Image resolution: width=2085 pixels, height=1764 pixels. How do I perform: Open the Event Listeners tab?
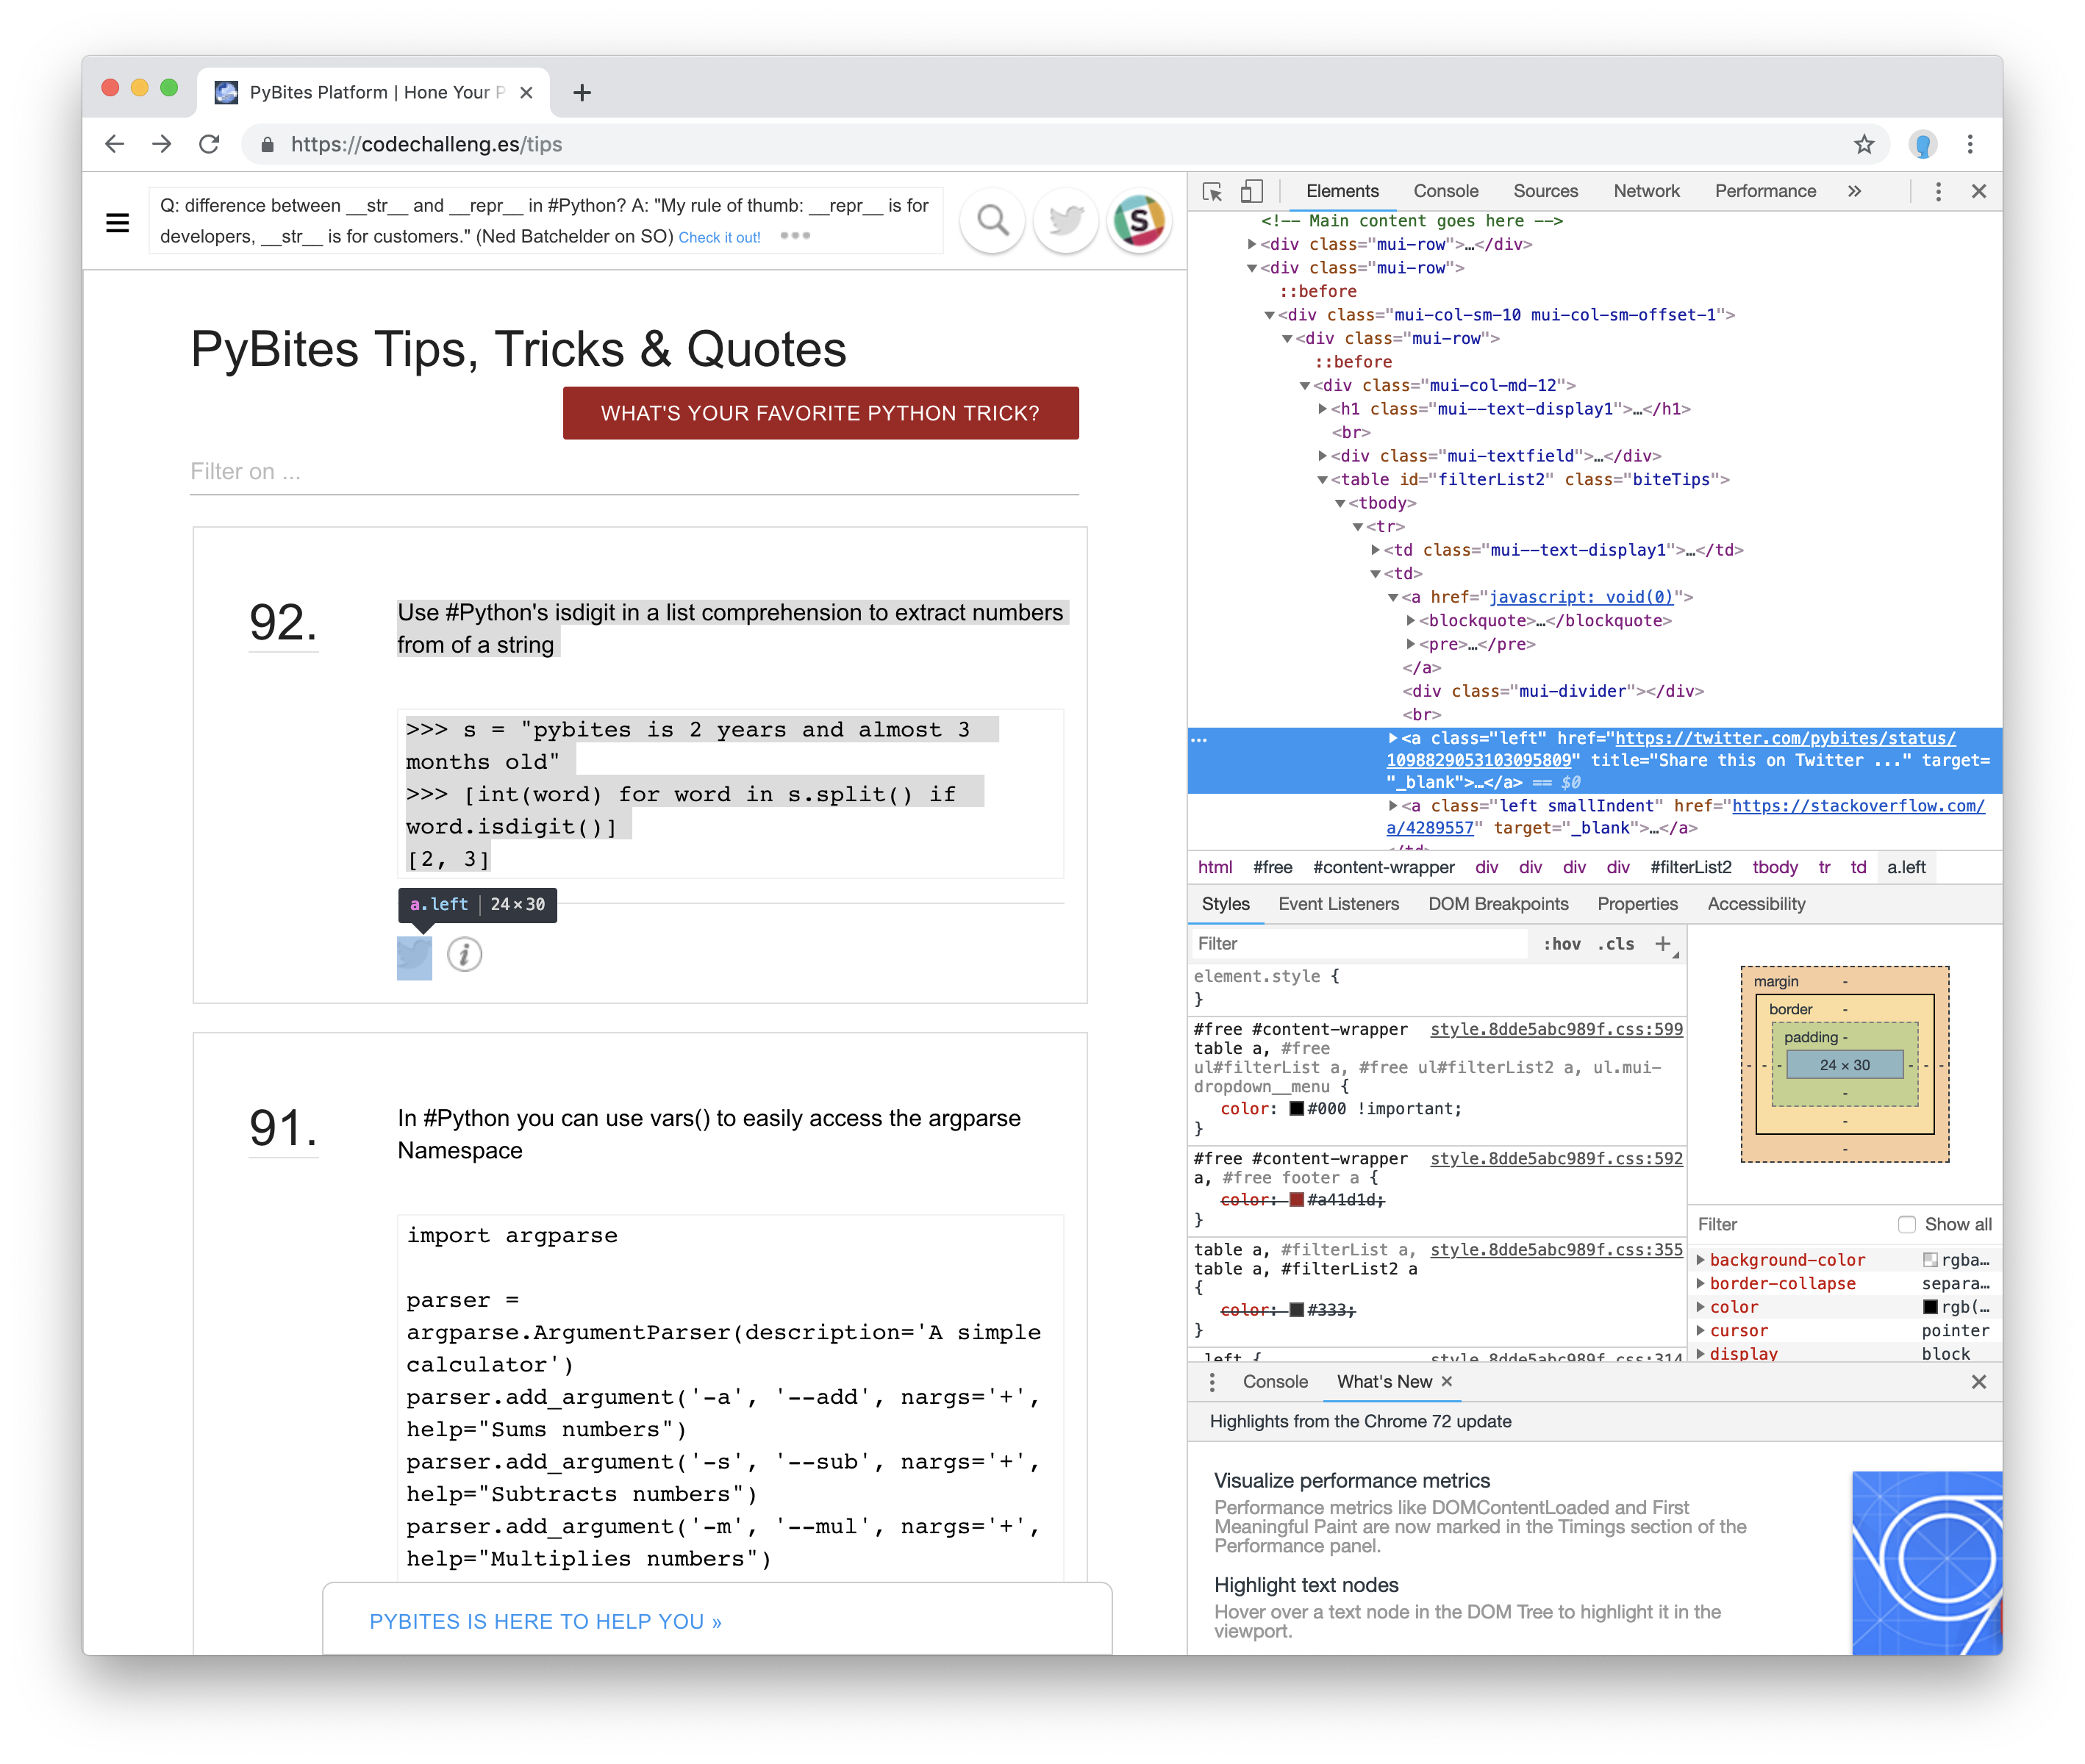click(x=1338, y=904)
